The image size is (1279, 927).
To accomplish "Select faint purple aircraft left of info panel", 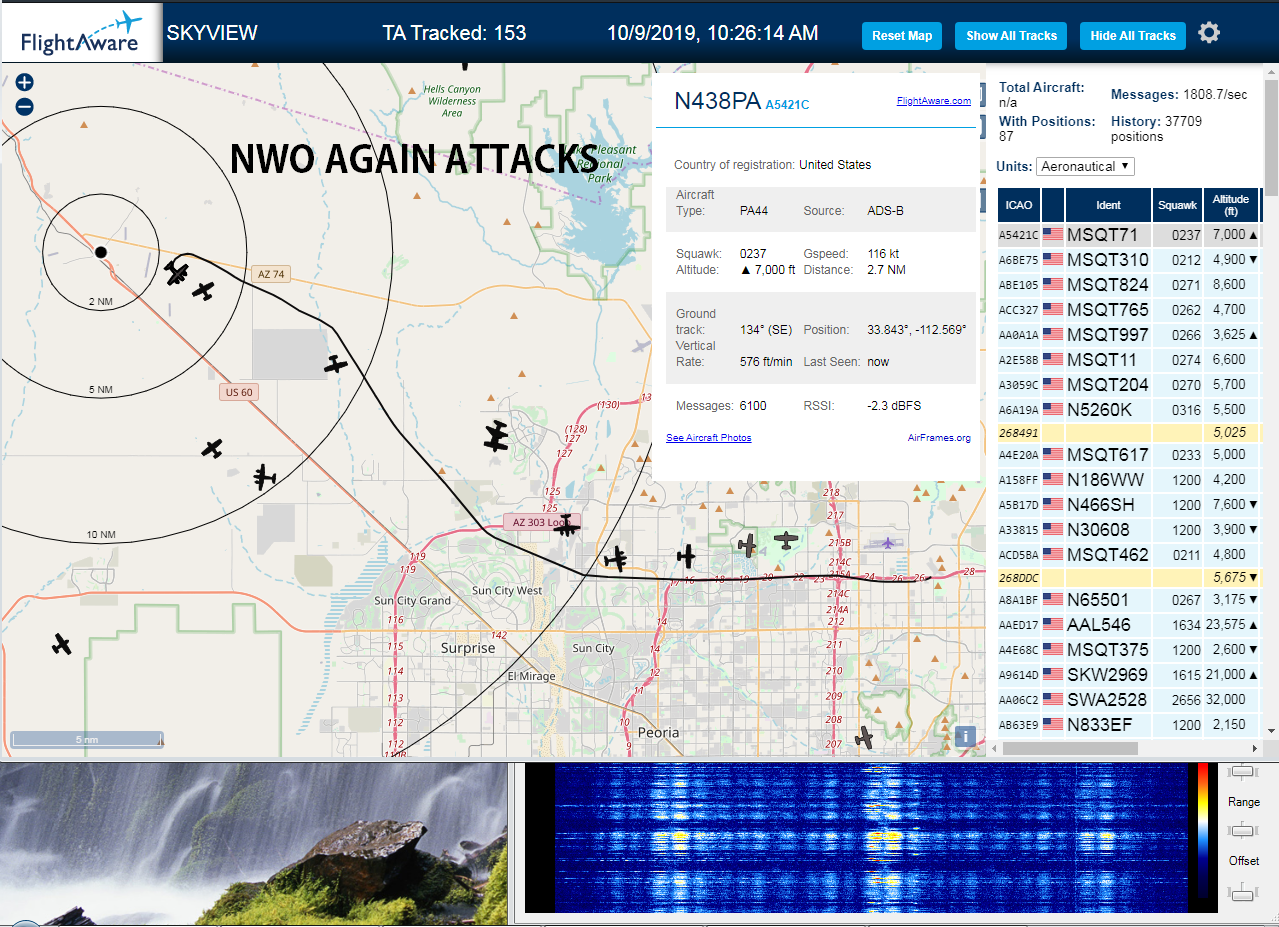I will pyautogui.click(x=642, y=346).
